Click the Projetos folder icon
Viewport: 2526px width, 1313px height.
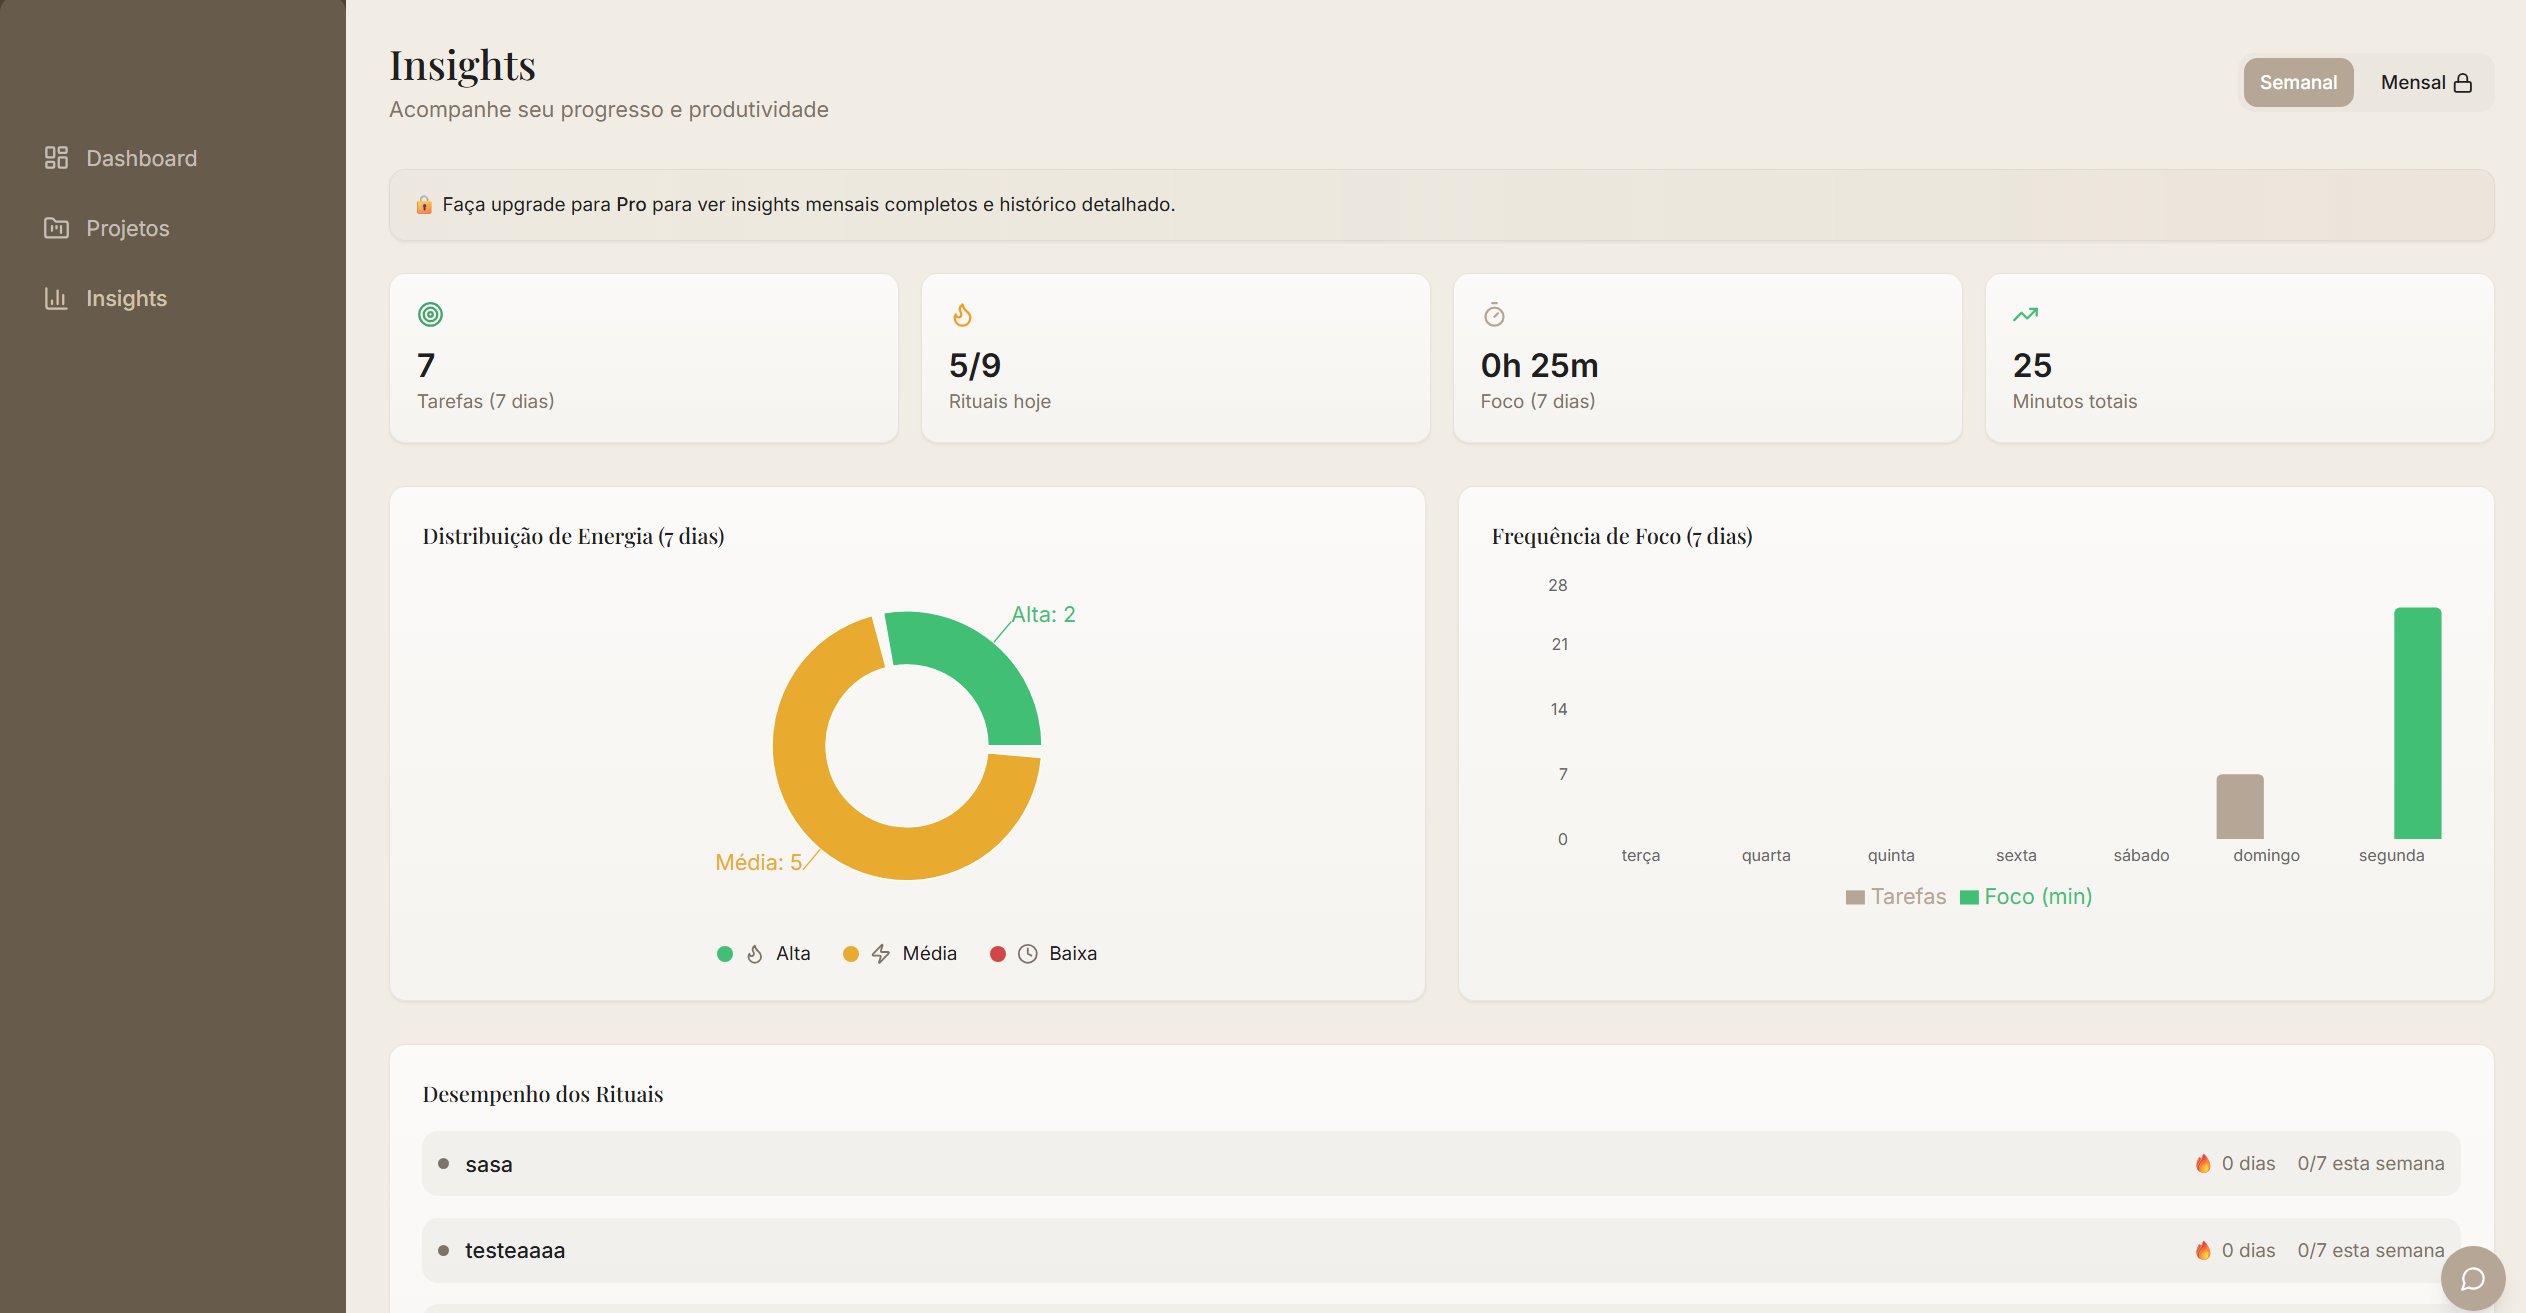click(56, 228)
